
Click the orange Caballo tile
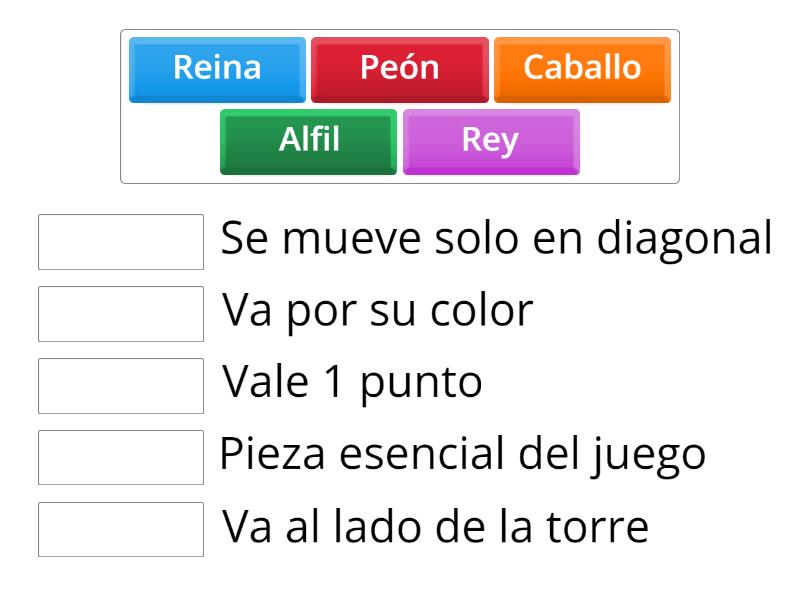point(582,69)
